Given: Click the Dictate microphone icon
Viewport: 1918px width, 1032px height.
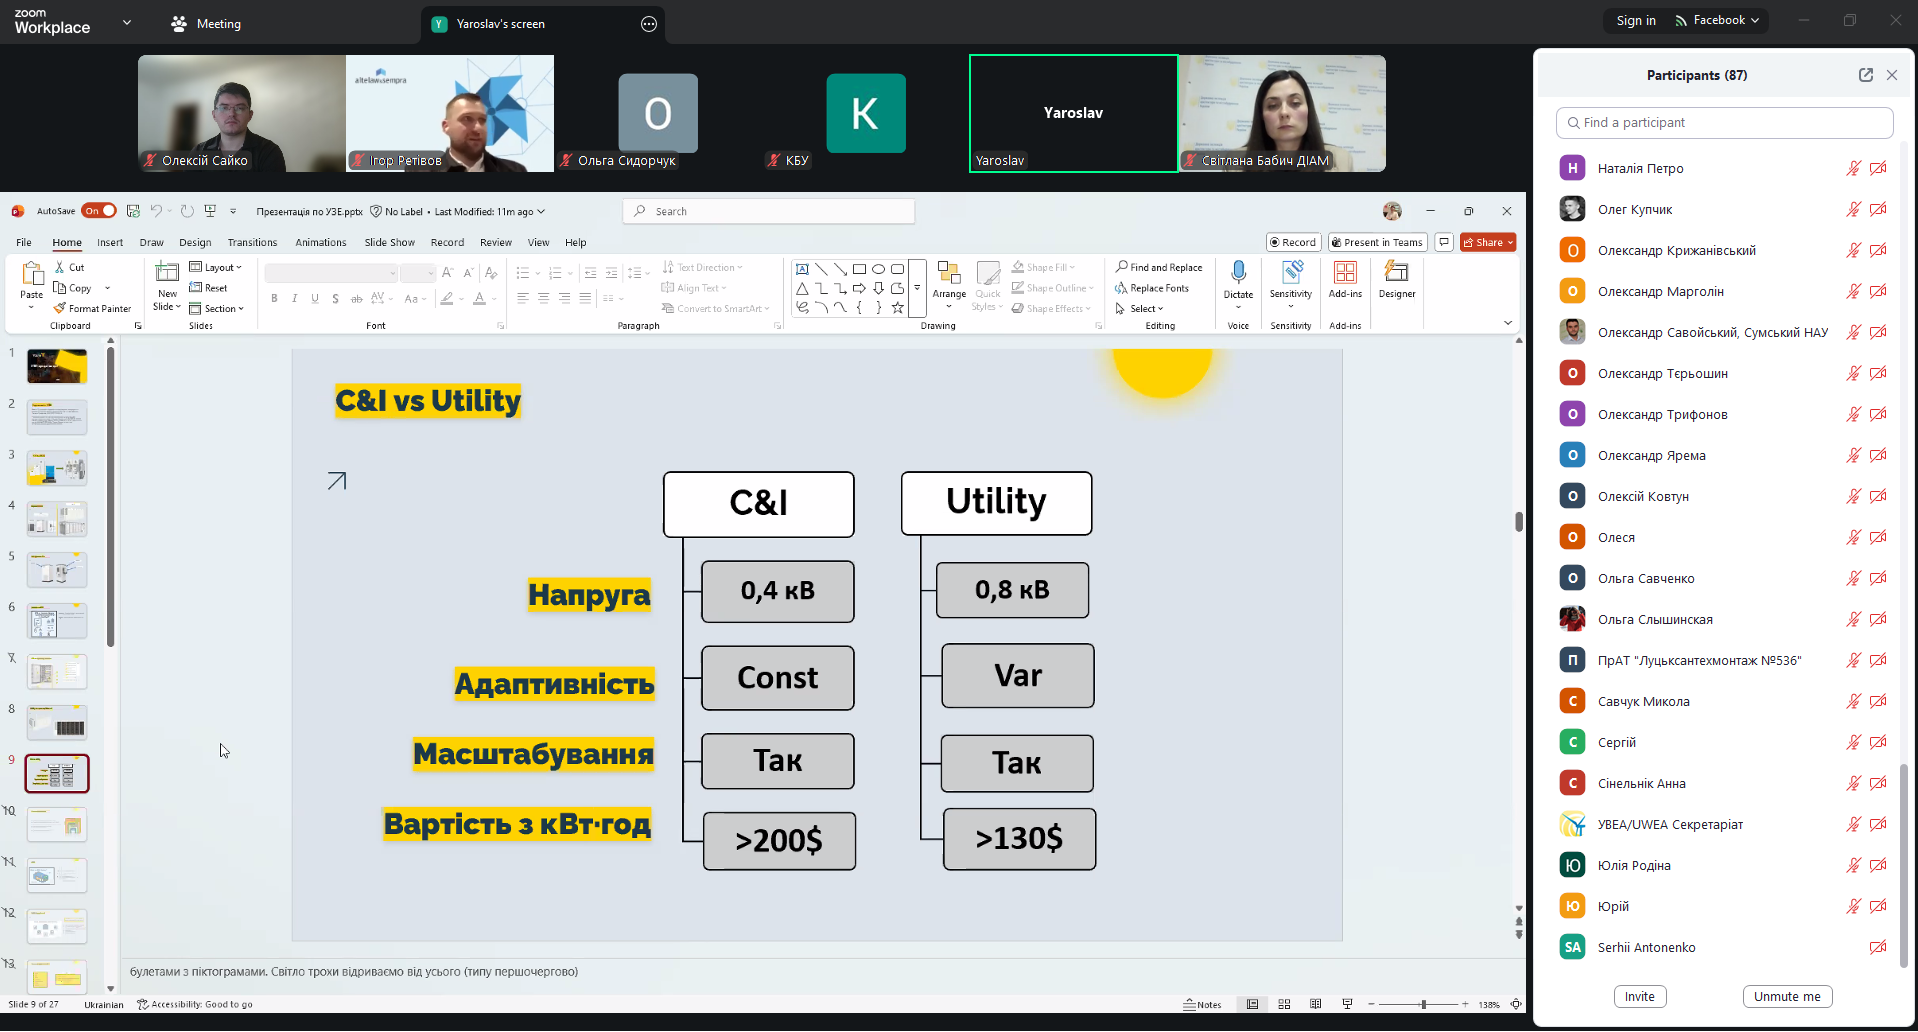Looking at the screenshot, I should (1238, 273).
